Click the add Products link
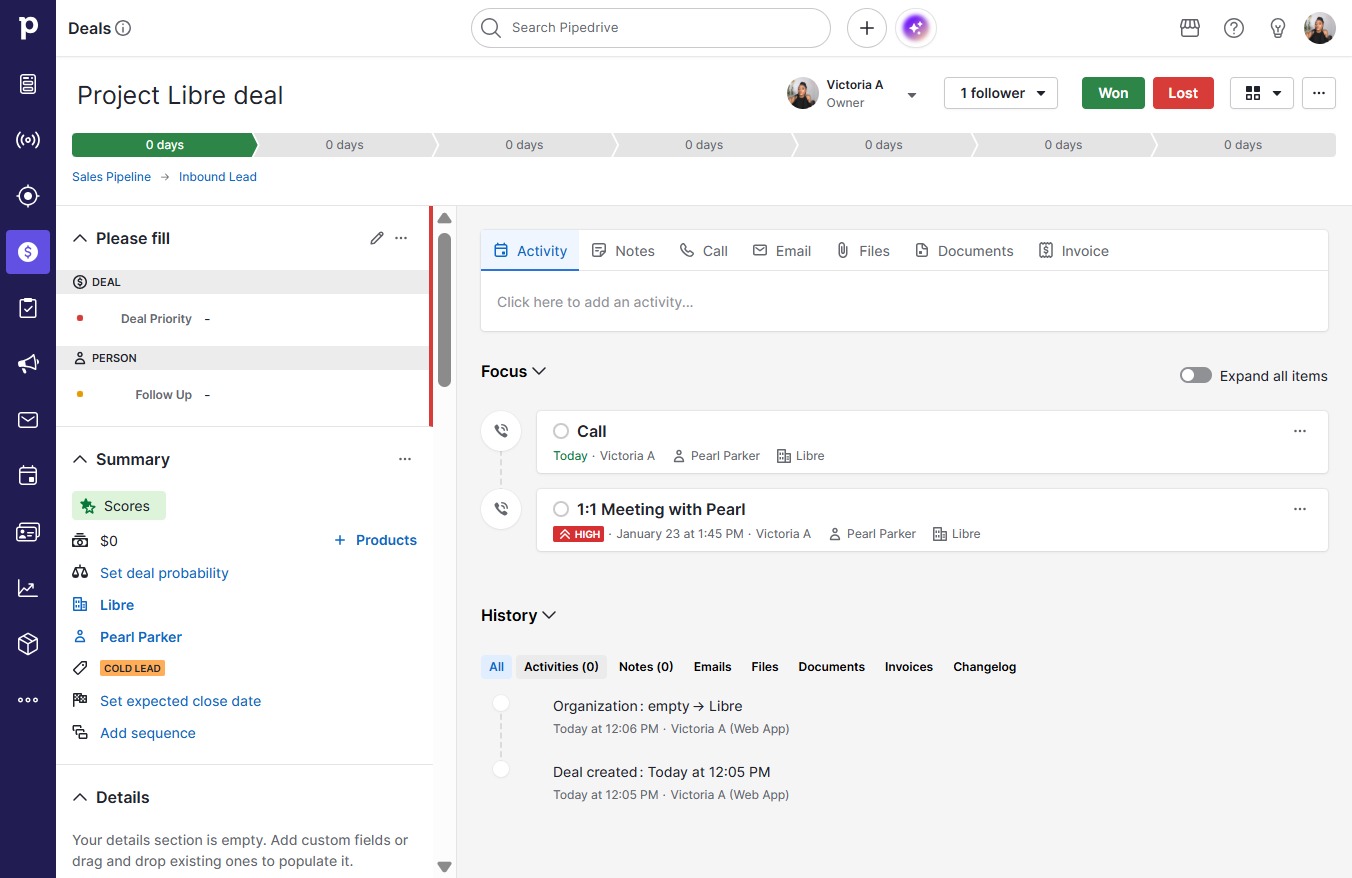This screenshot has height=878, width=1352. (x=375, y=540)
